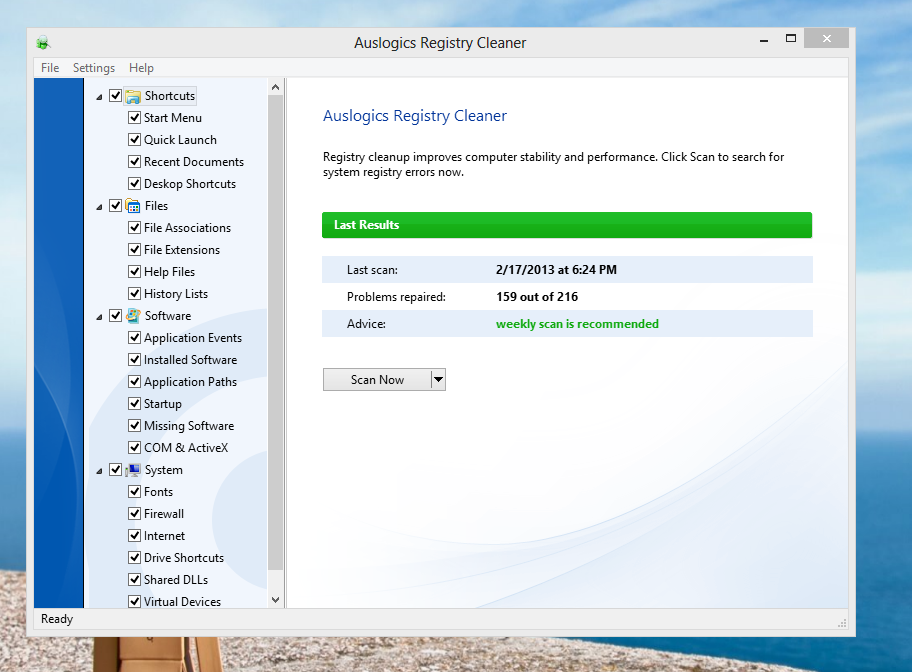Start a scan with Scan Now
The height and width of the screenshot is (672, 912).
[377, 380]
